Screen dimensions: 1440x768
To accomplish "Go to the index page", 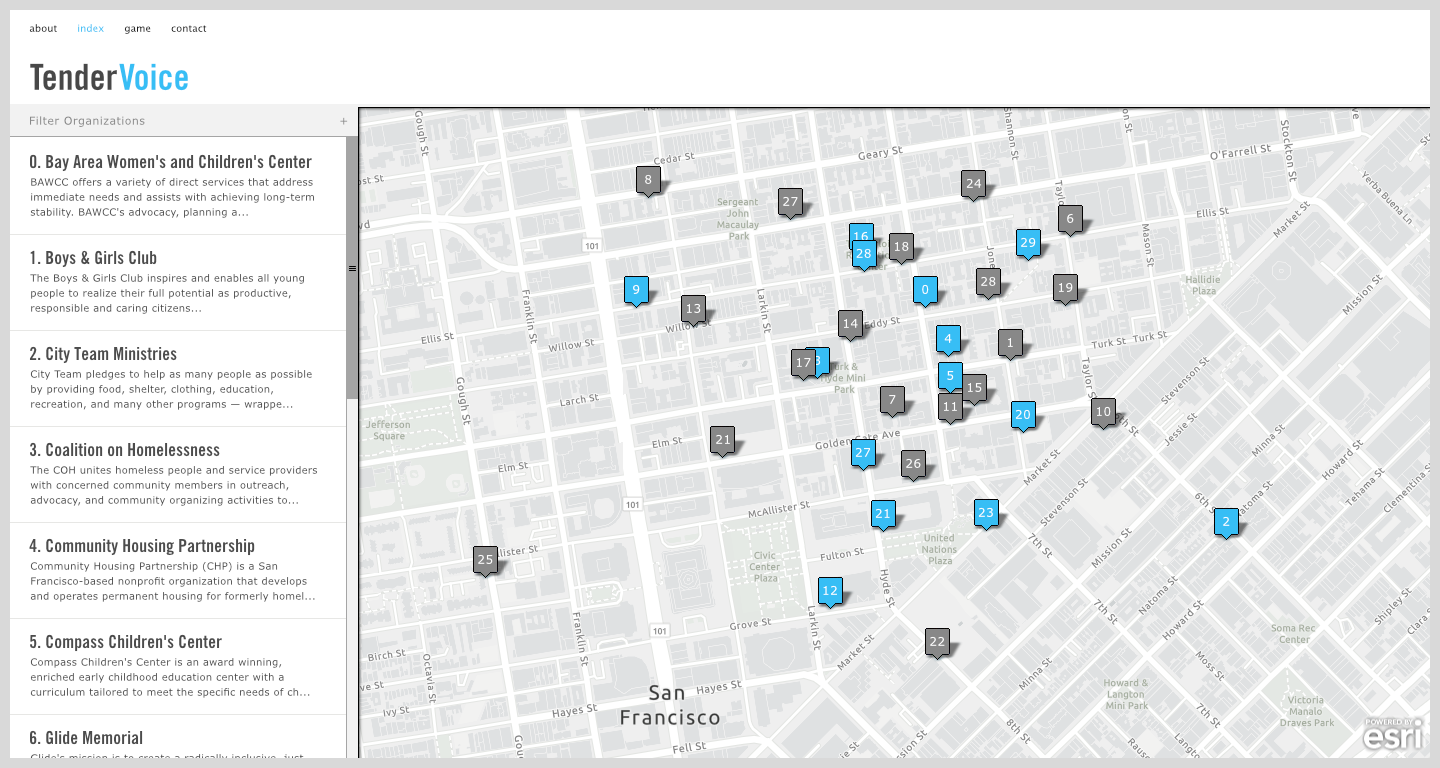I will pyautogui.click(x=90, y=28).
